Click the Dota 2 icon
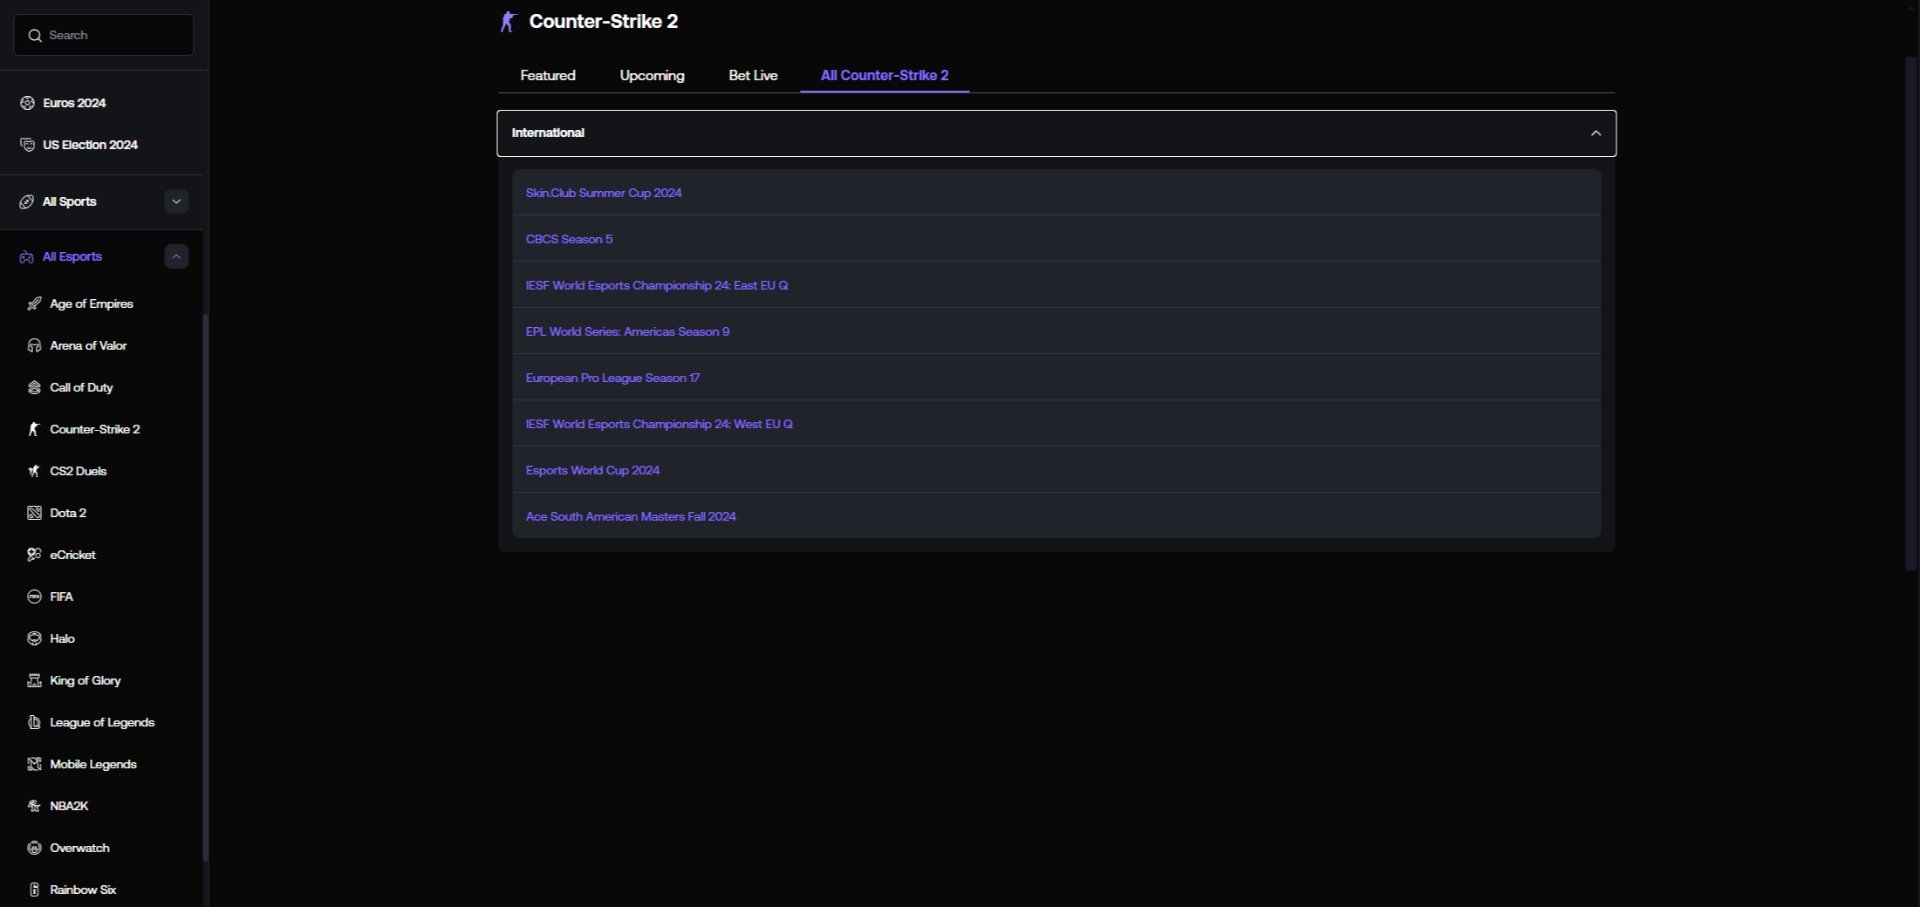 click(34, 513)
